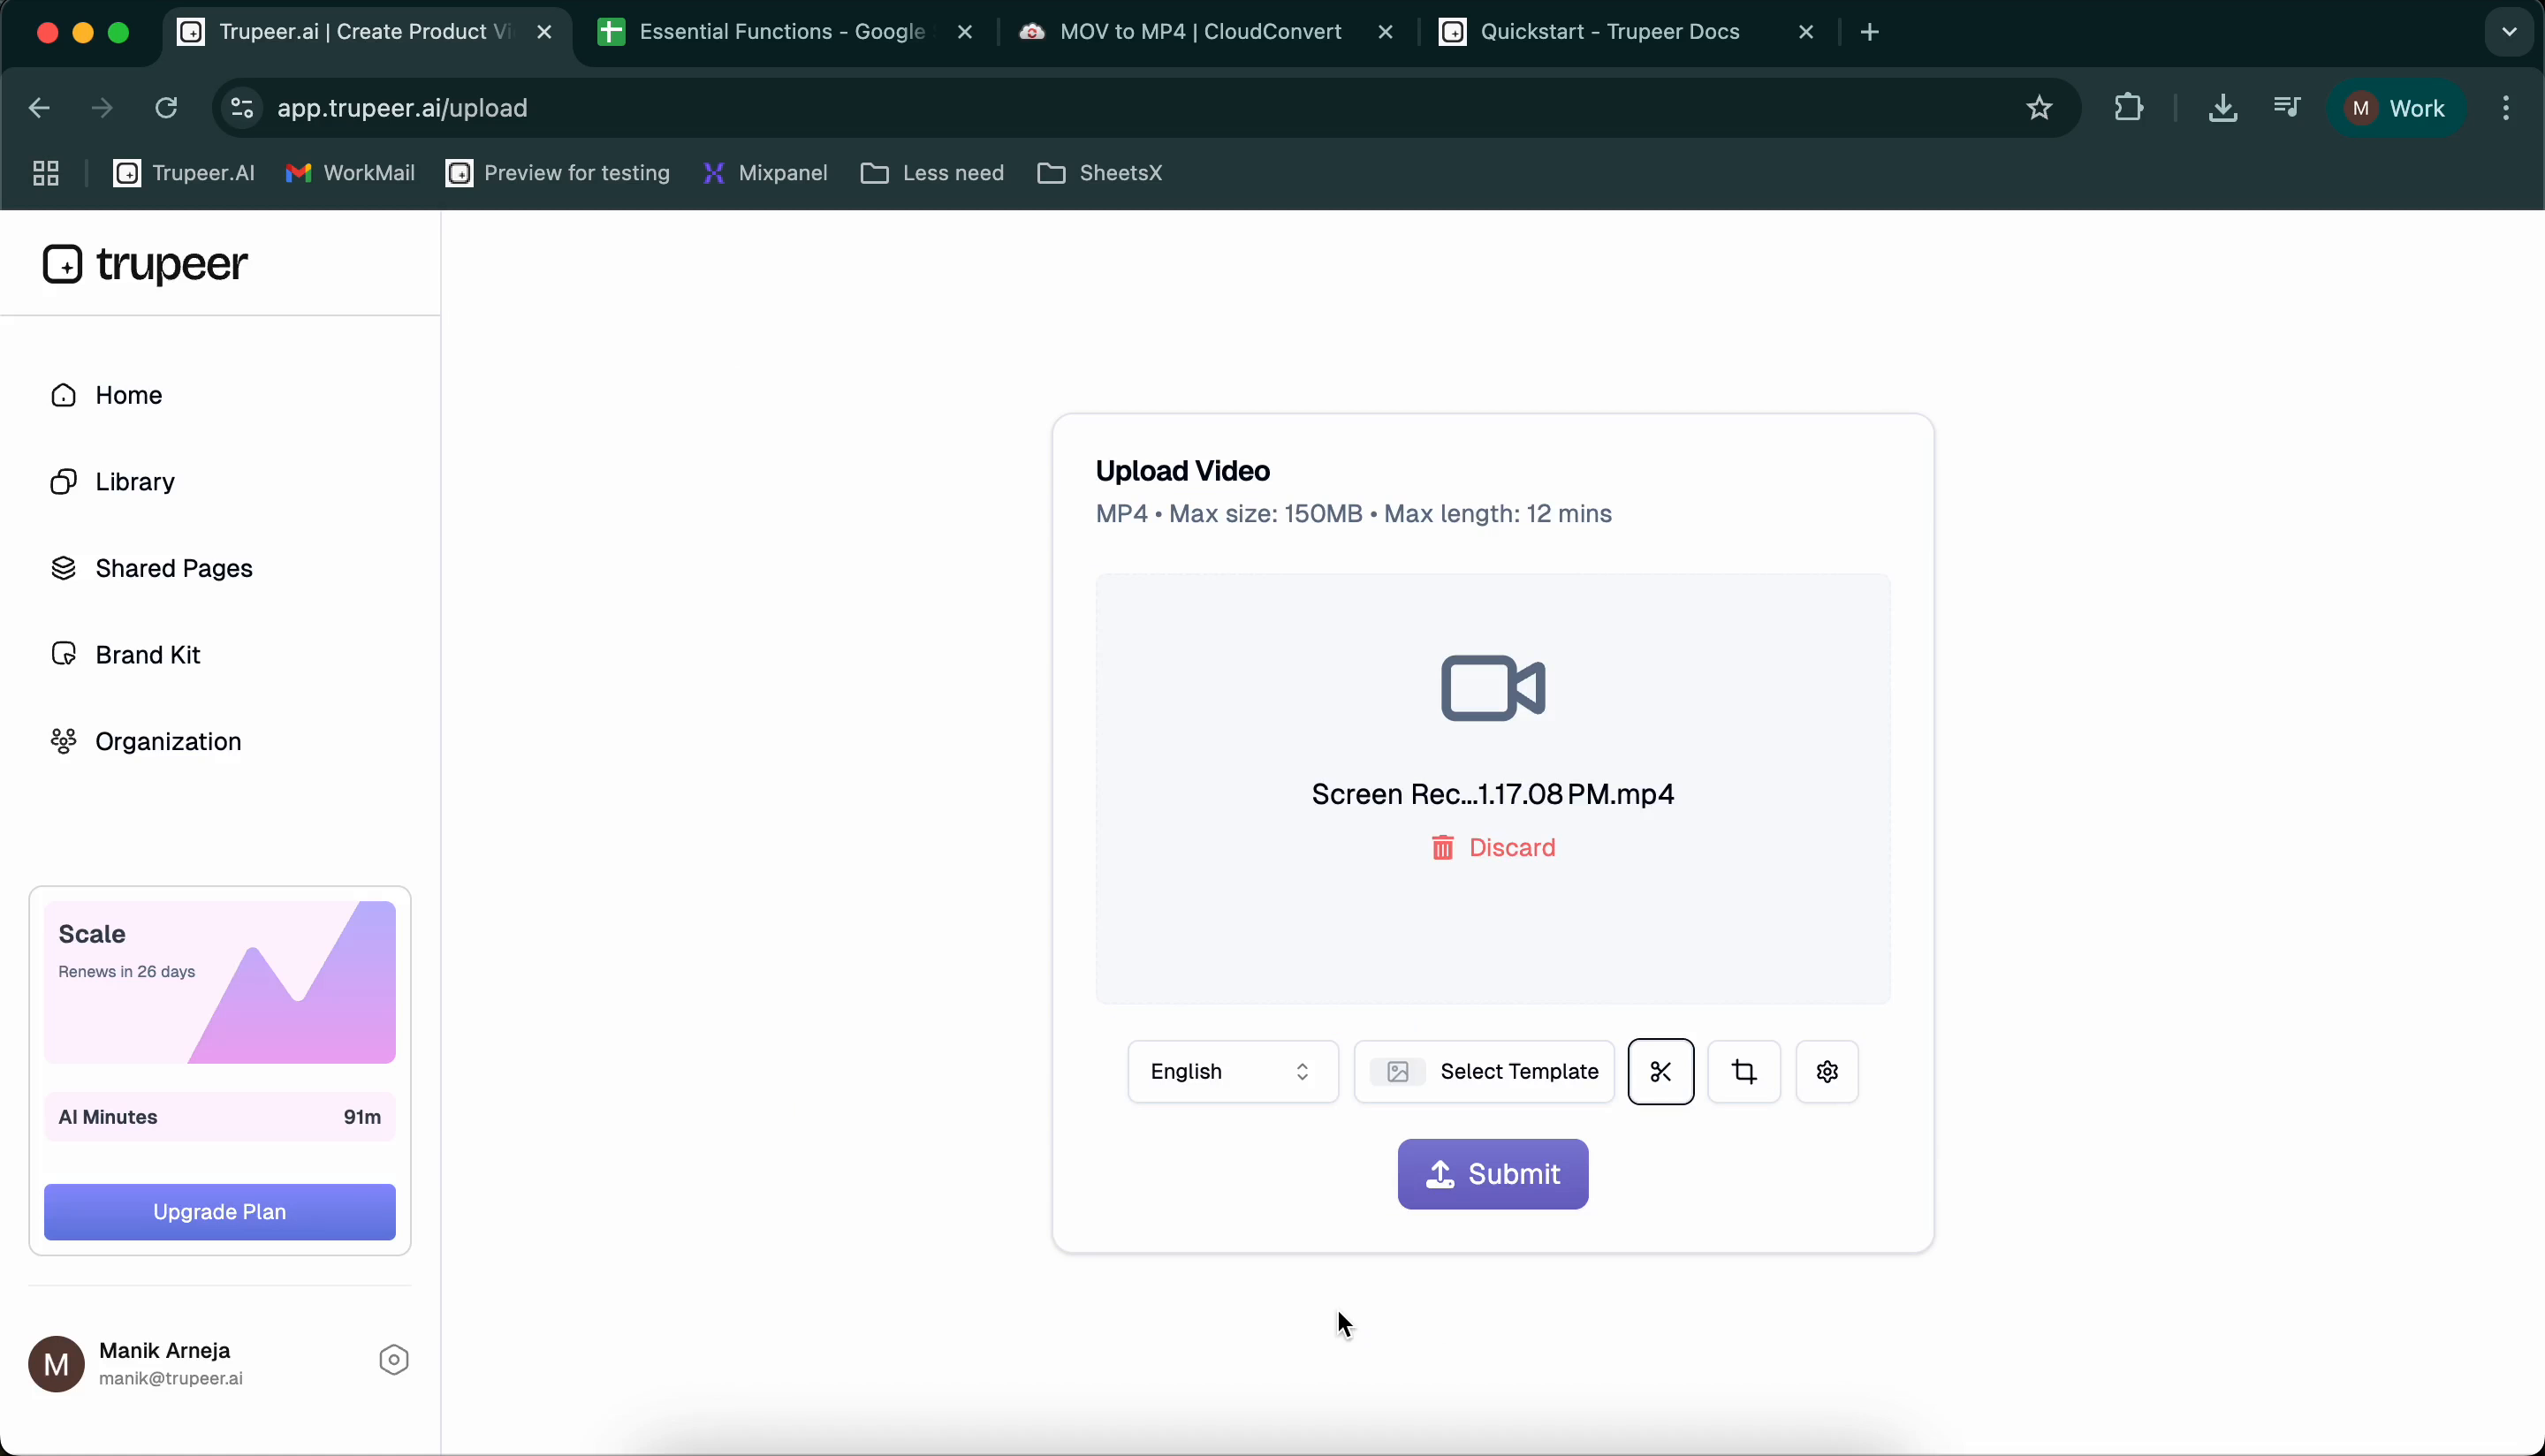This screenshot has width=2545, height=1456.
Task: Open Organization settings in sidebar
Action: tap(167, 741)
